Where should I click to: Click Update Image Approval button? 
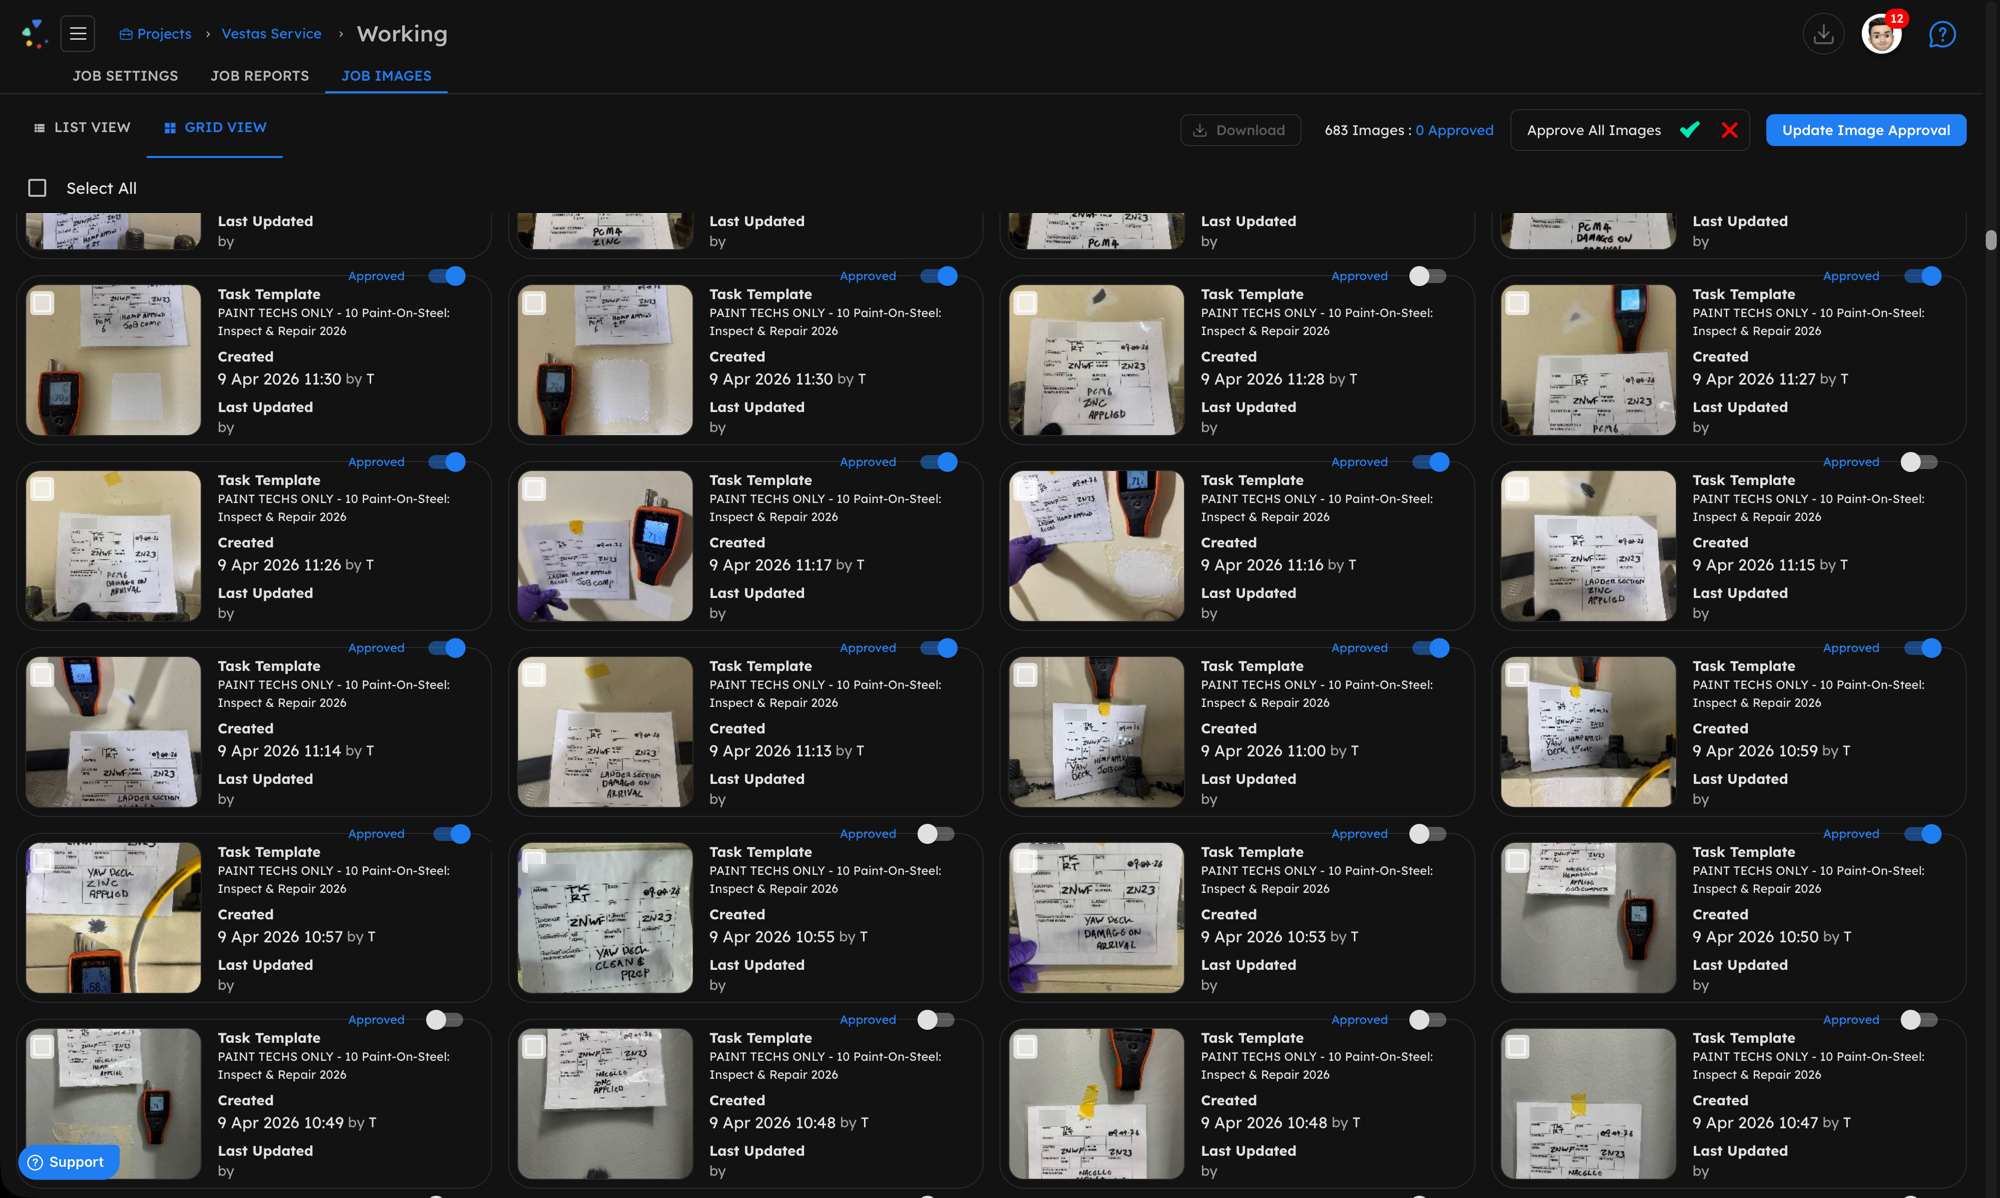[1865, 130]
